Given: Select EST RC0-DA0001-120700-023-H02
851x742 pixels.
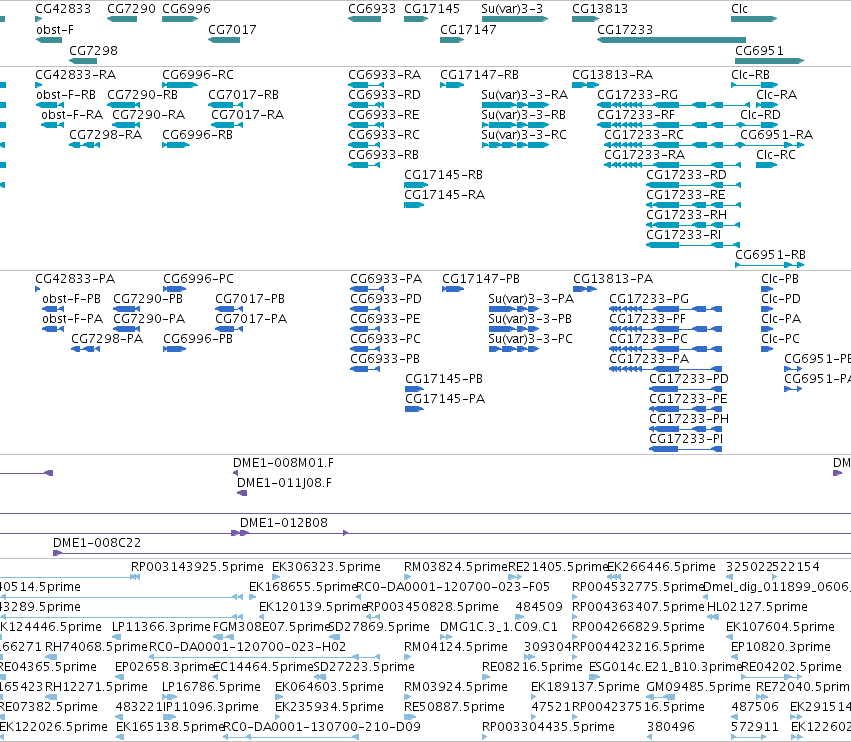Looking at the screenshot, I should [x=247, y=646].
